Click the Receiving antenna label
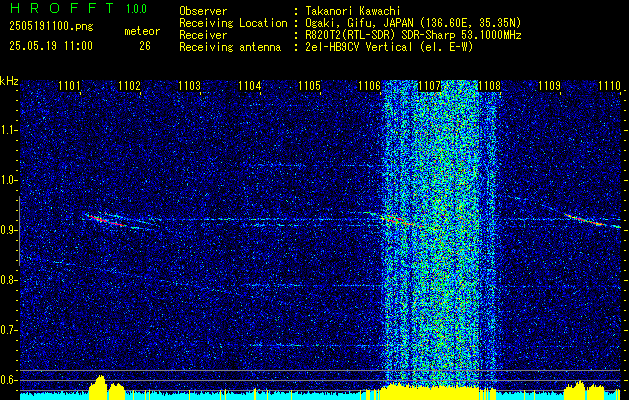629x400 pixels. [x=230, y=47]
